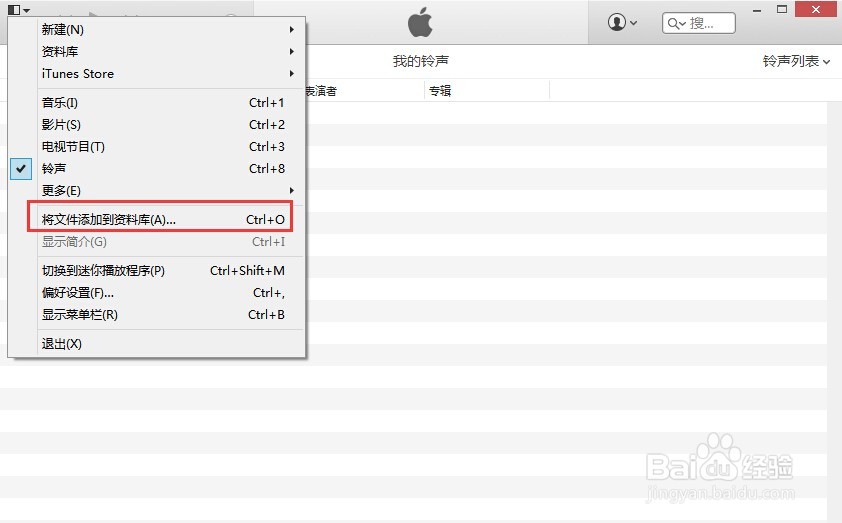Image resolution: width=842 pixels, height=523 pixels.
Task: Select 影片(S) from the menu
Action: coord(170,125)
